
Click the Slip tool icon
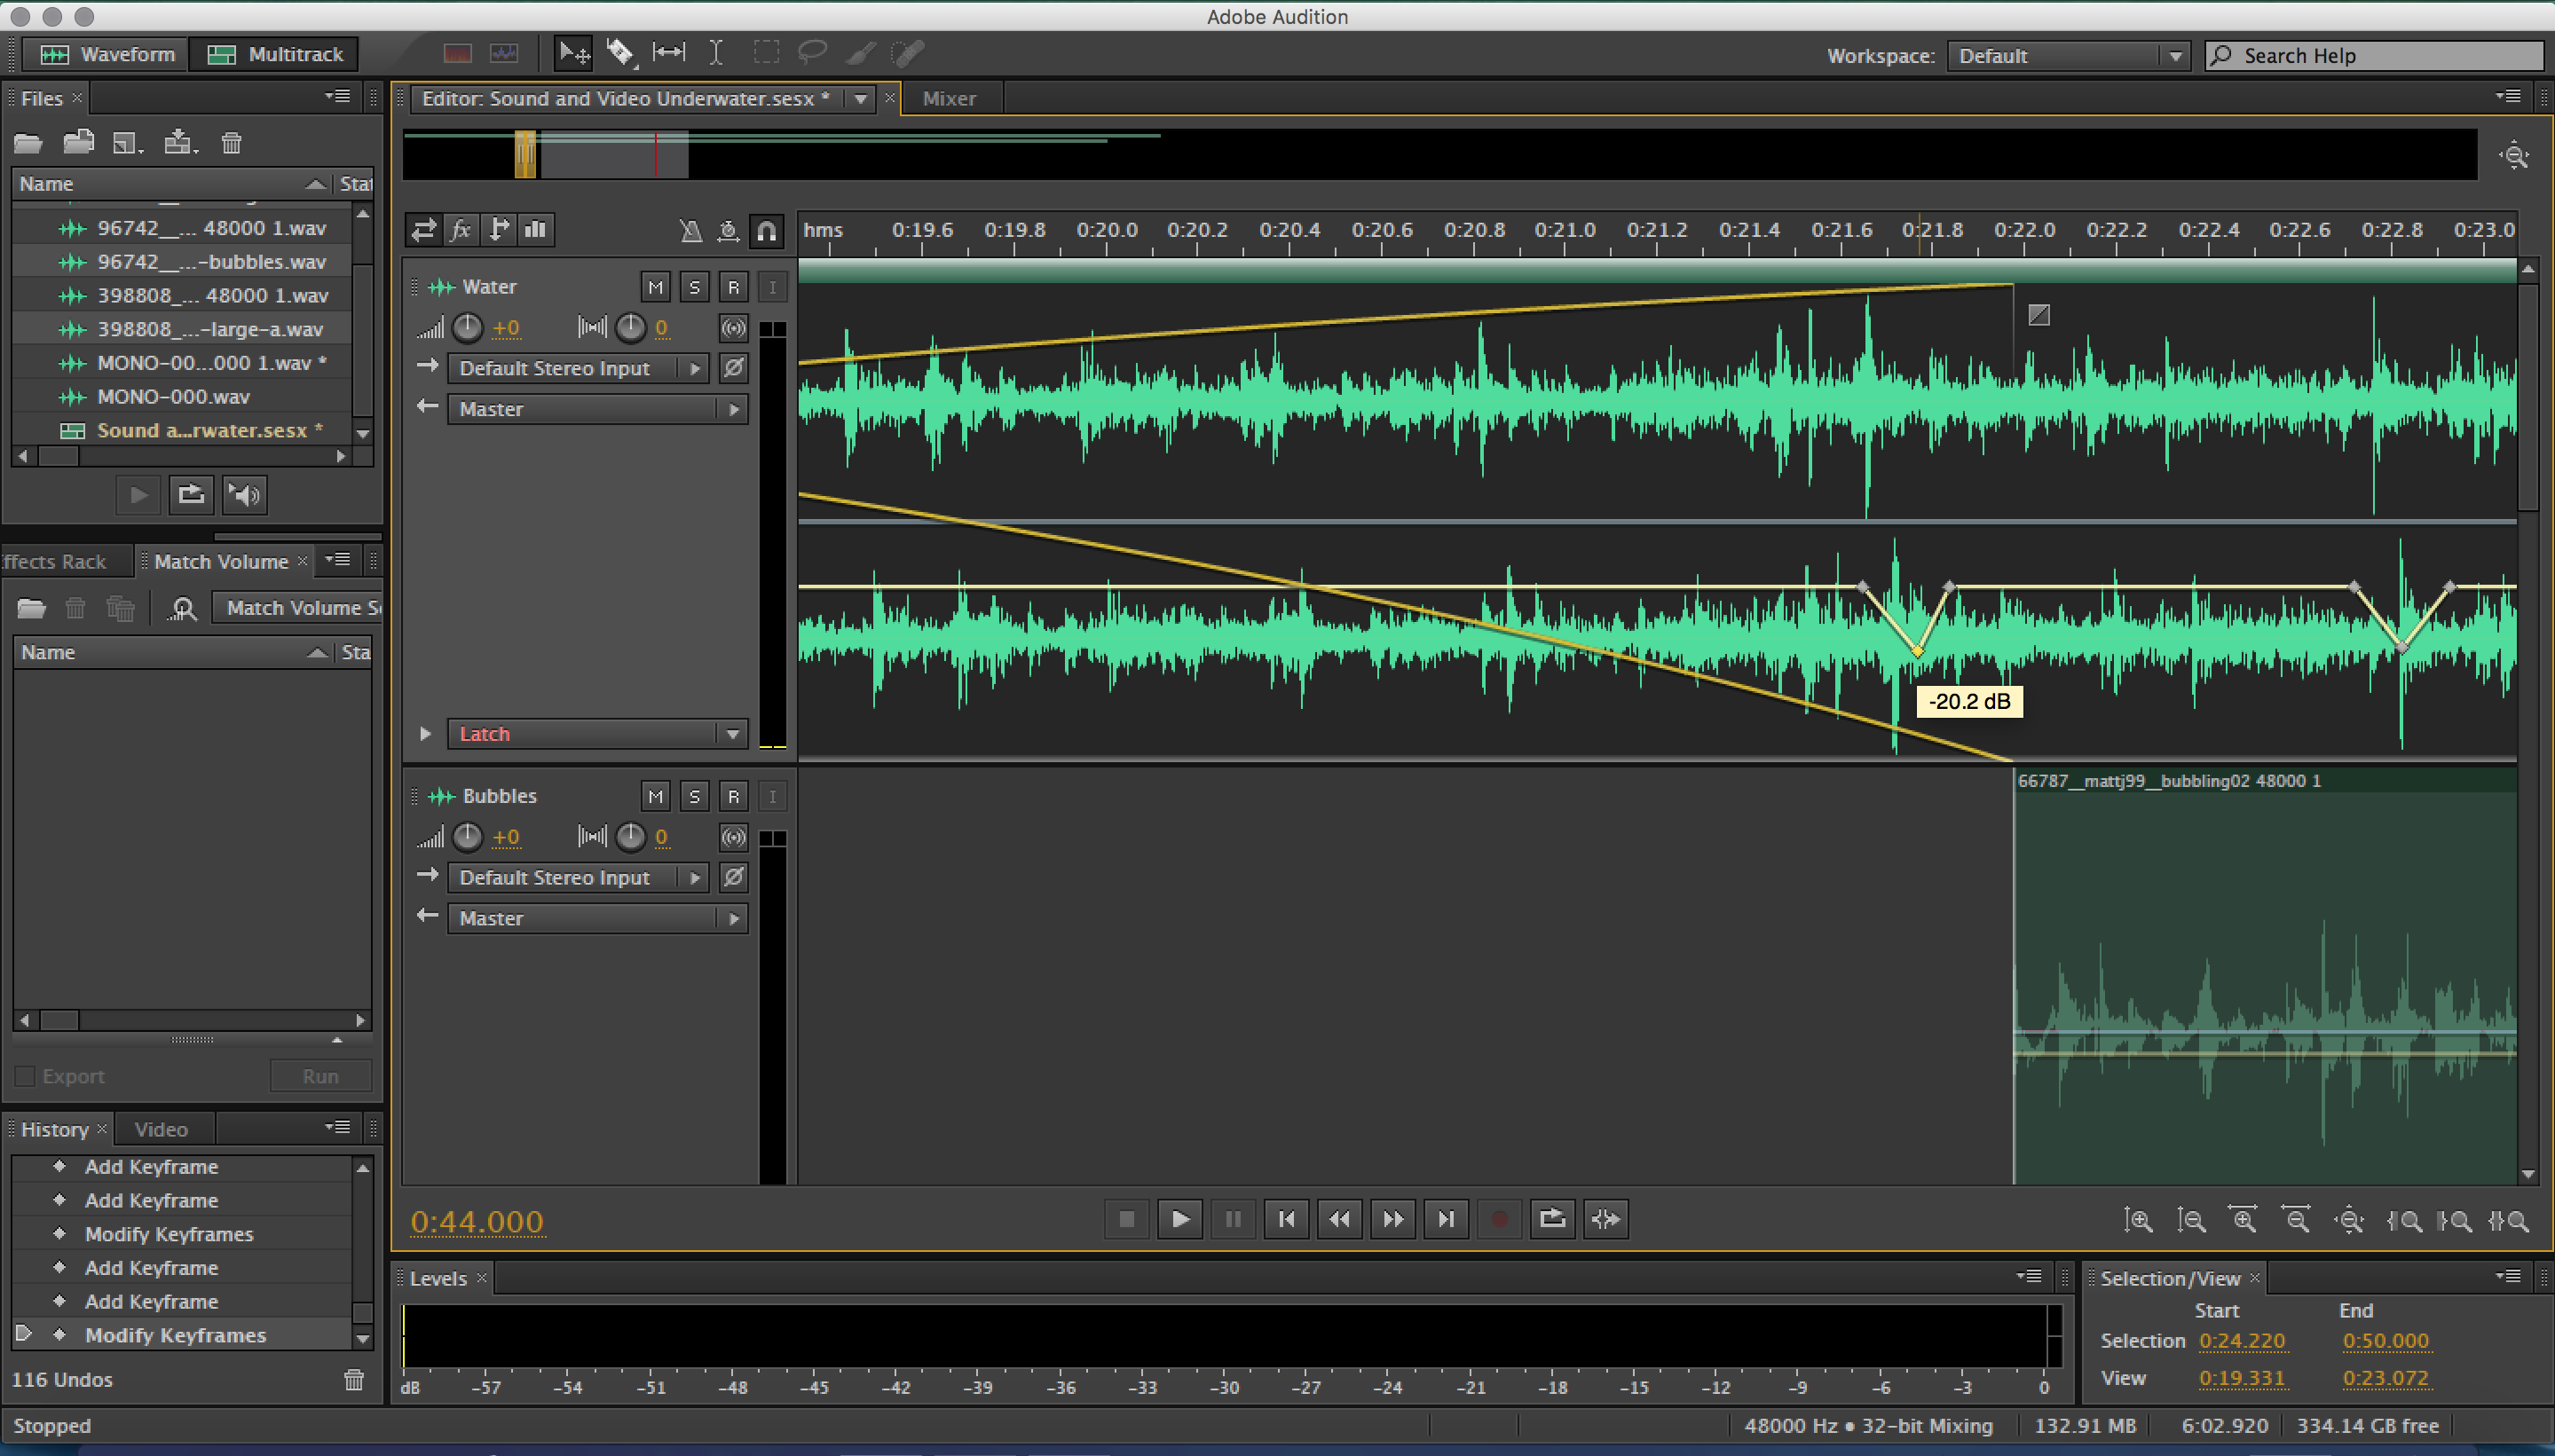click(668, 52)
